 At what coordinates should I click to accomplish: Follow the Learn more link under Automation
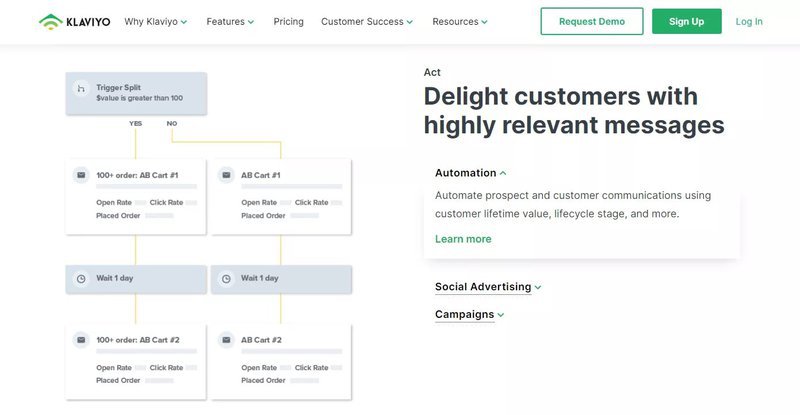(463, 239)
